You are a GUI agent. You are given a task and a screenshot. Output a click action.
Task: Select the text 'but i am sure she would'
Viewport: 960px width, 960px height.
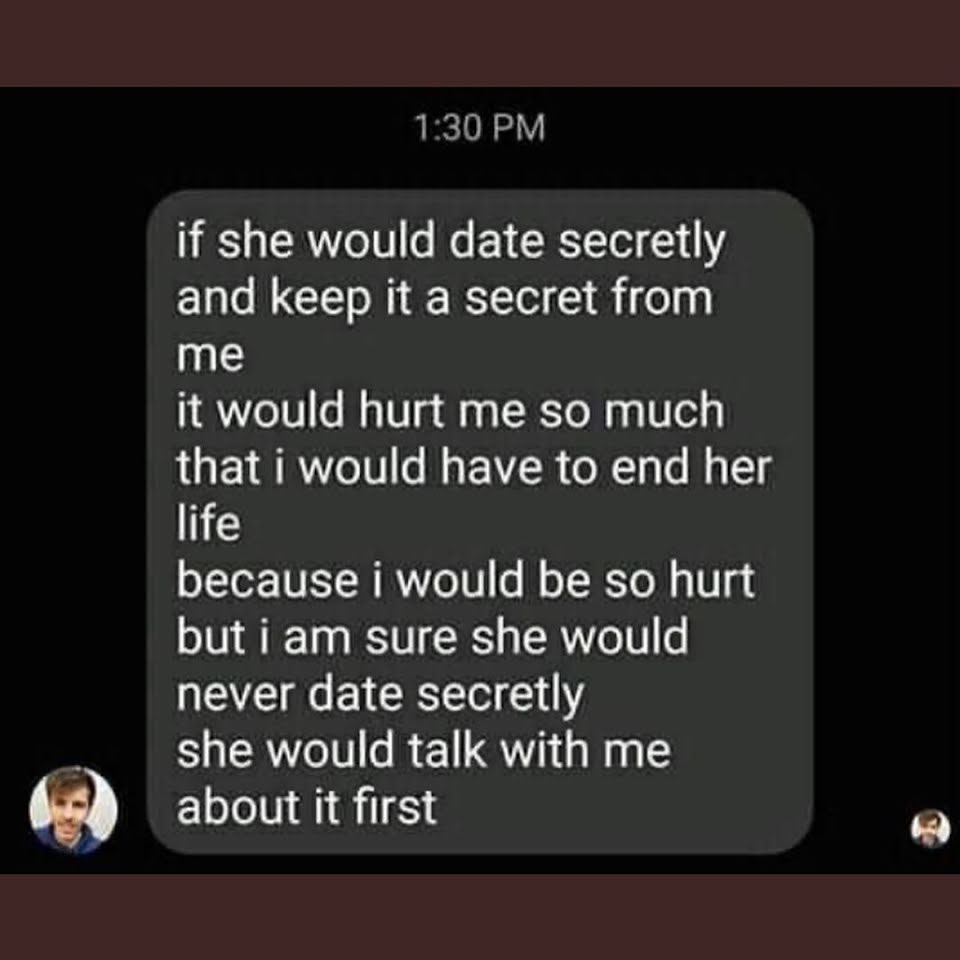click(432, 638)
